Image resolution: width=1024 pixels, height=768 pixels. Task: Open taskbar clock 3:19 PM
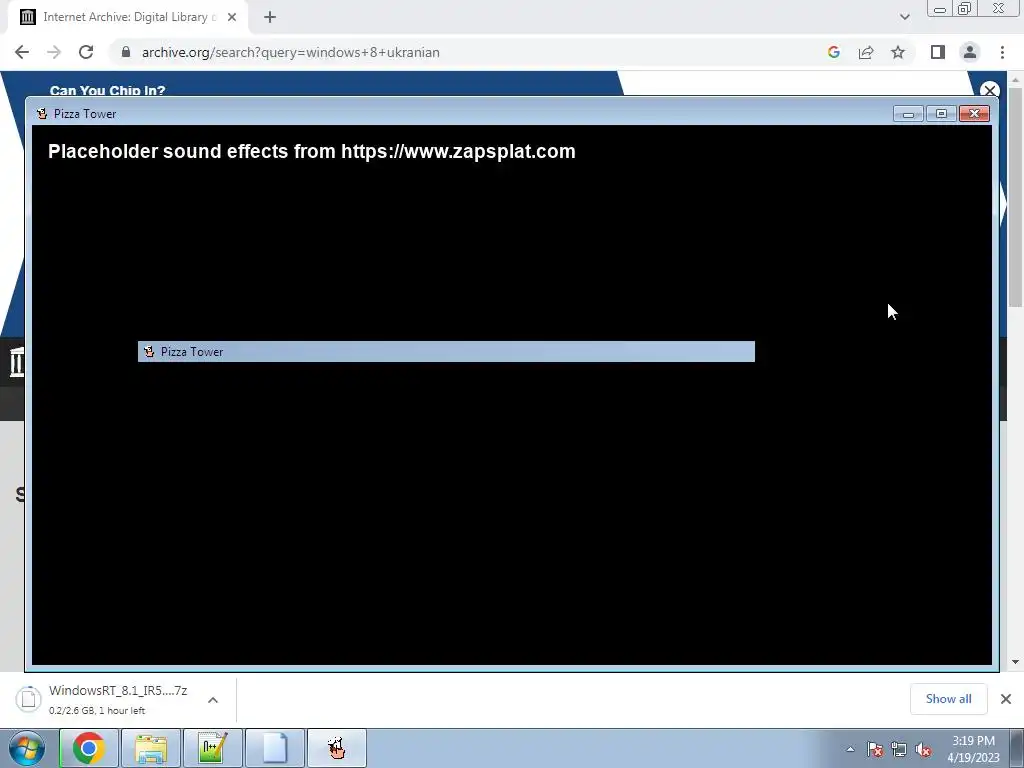click(973, 749)
